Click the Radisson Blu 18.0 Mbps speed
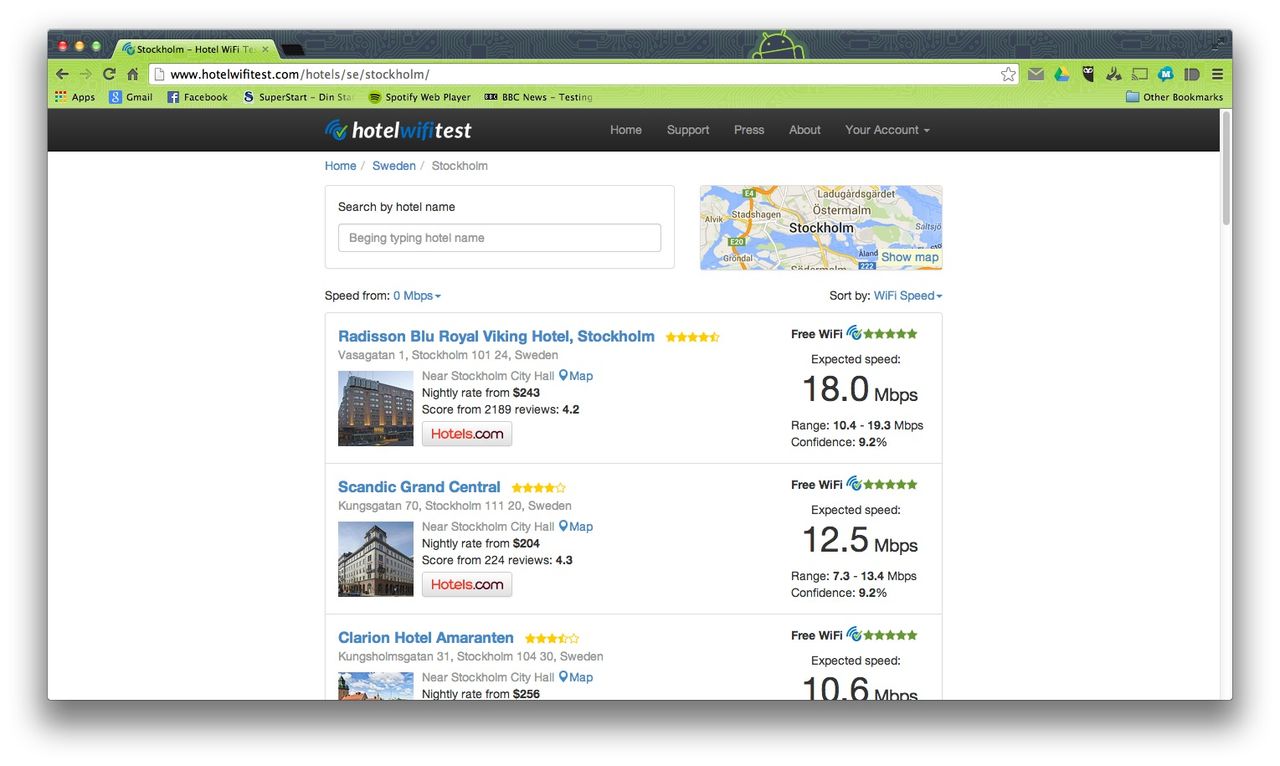 click(x=859, y=391)
